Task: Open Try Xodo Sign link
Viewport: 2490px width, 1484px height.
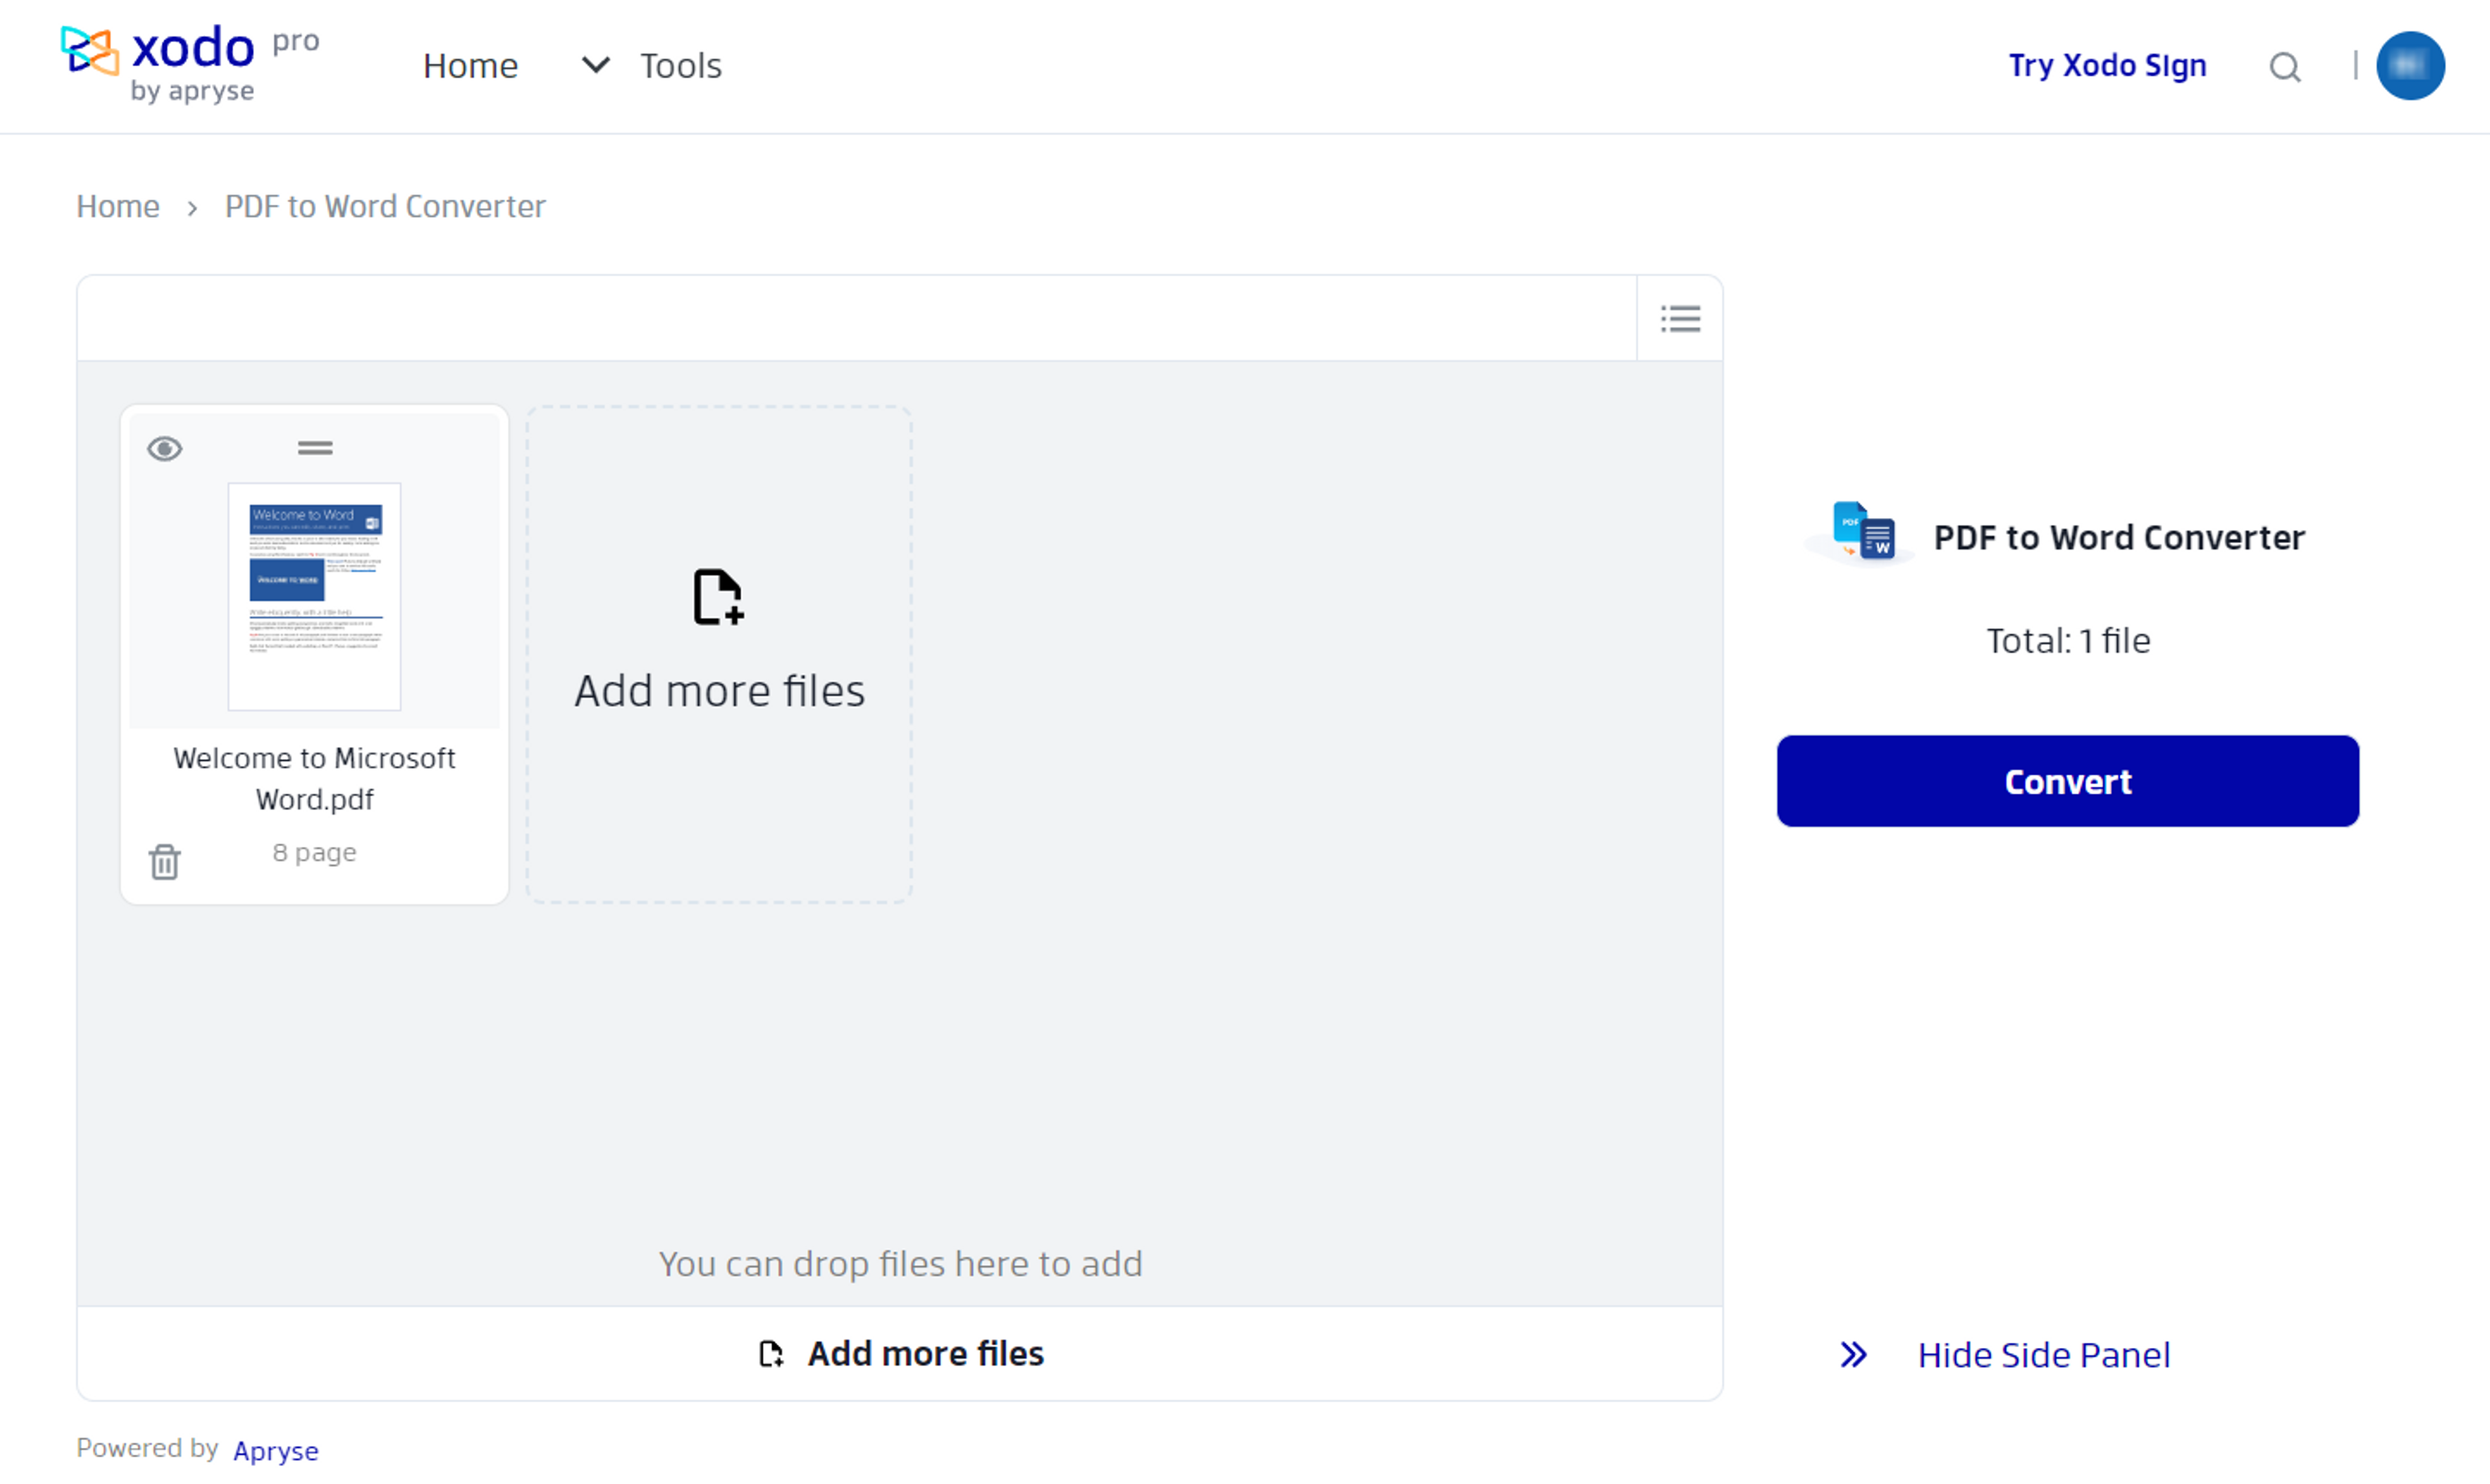Action: (x=2107, y=66)
